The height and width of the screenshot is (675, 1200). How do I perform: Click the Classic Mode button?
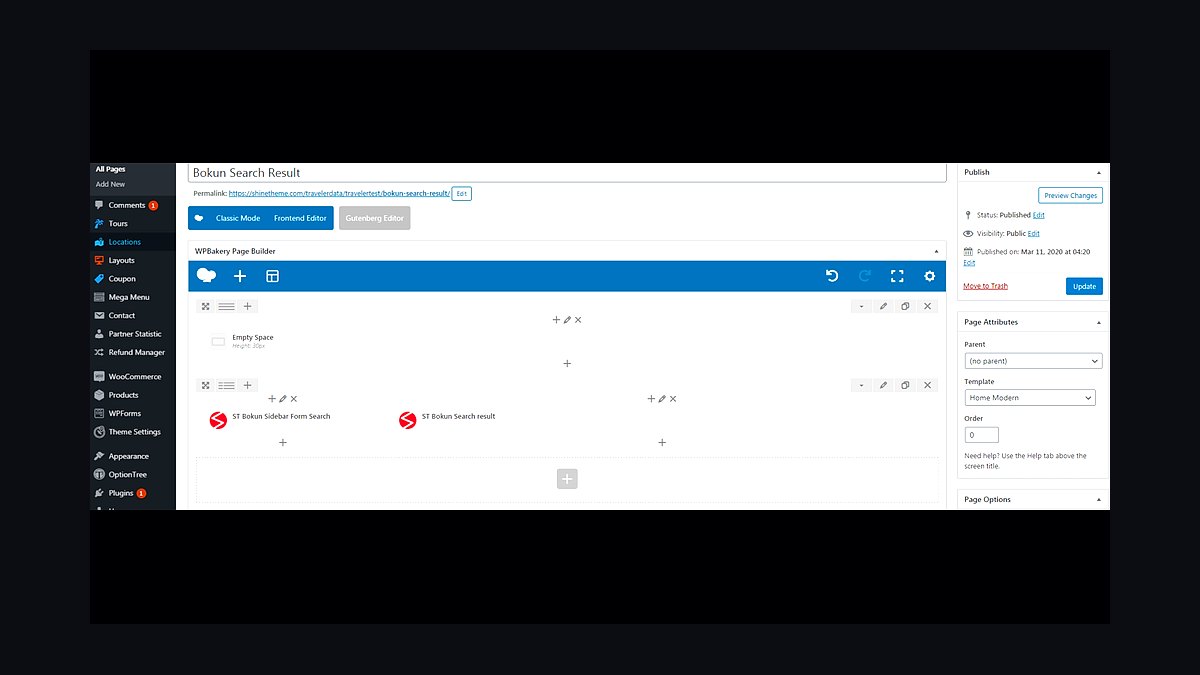pos(238,218)
